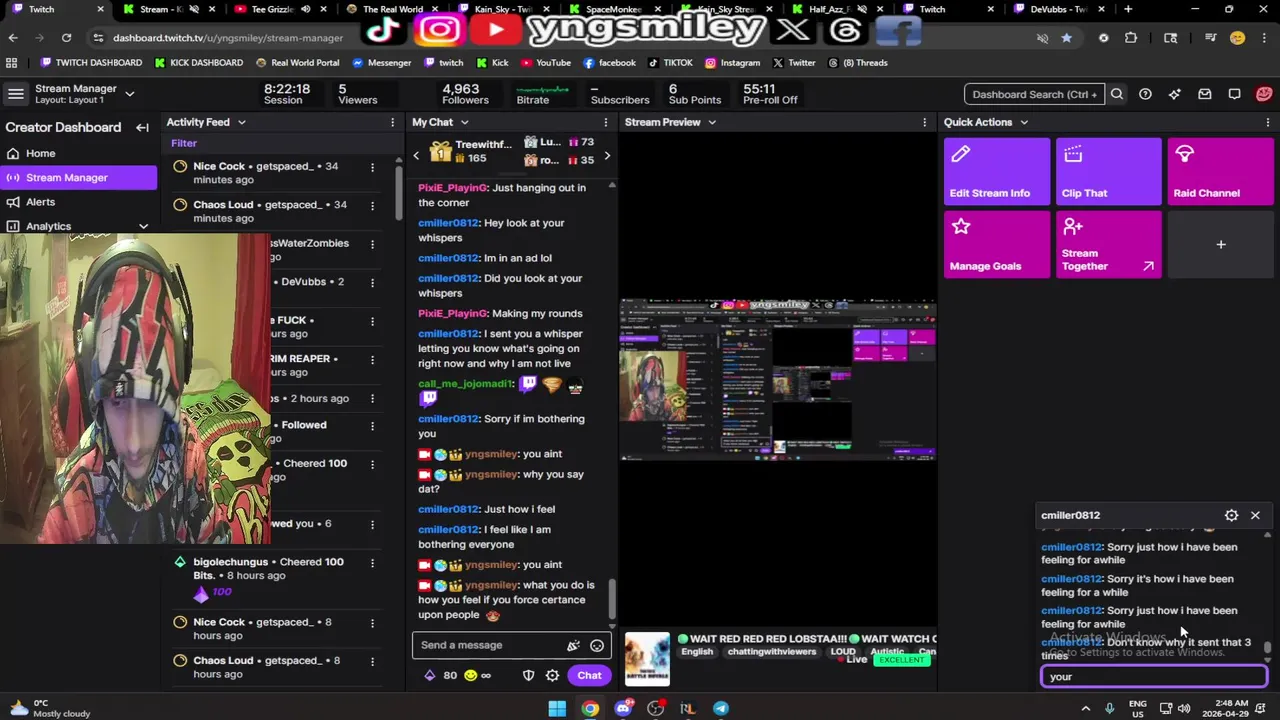Open My Chat three-dot options
Screen dimensions: 1280x720
click(x=606, y=122)
